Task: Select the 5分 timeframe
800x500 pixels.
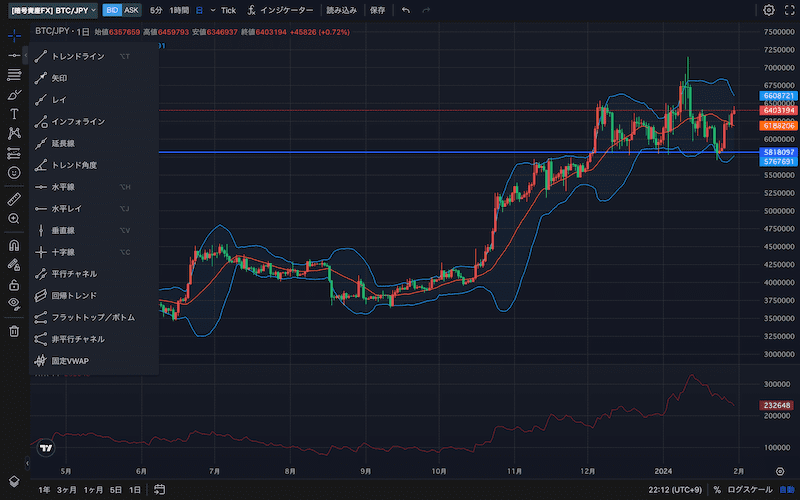Action: [x=156, y=10]
